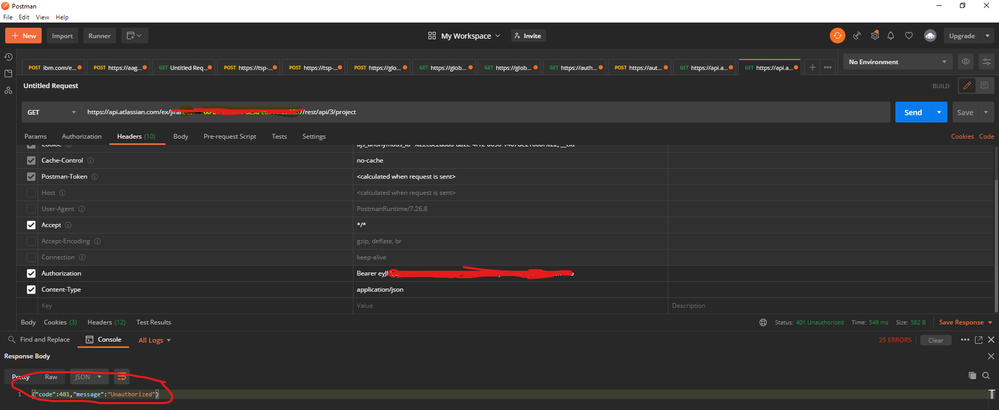Open comments icon beside Build
The width and height of the screenshot is (999, 410).
click(x=984, y=85)
